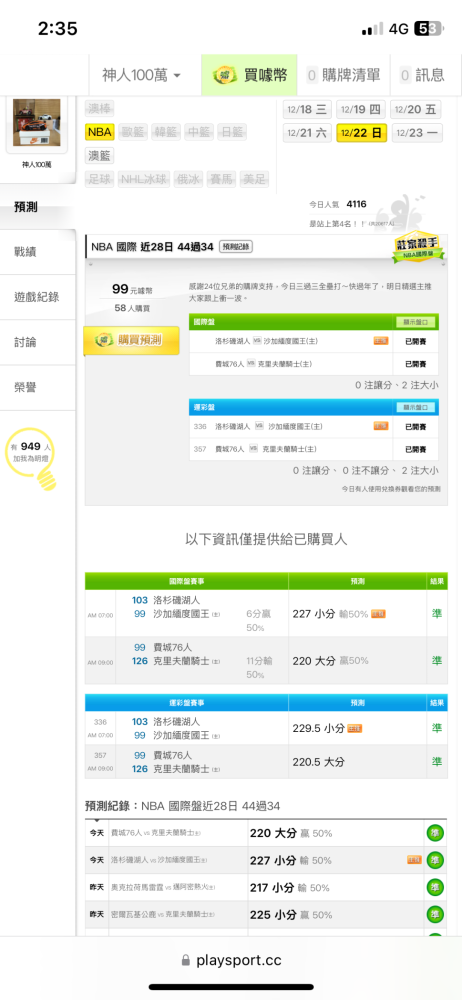Click 準 result for 229.5 小分
Screen dimensions: 462x1000
pos(436,728)
